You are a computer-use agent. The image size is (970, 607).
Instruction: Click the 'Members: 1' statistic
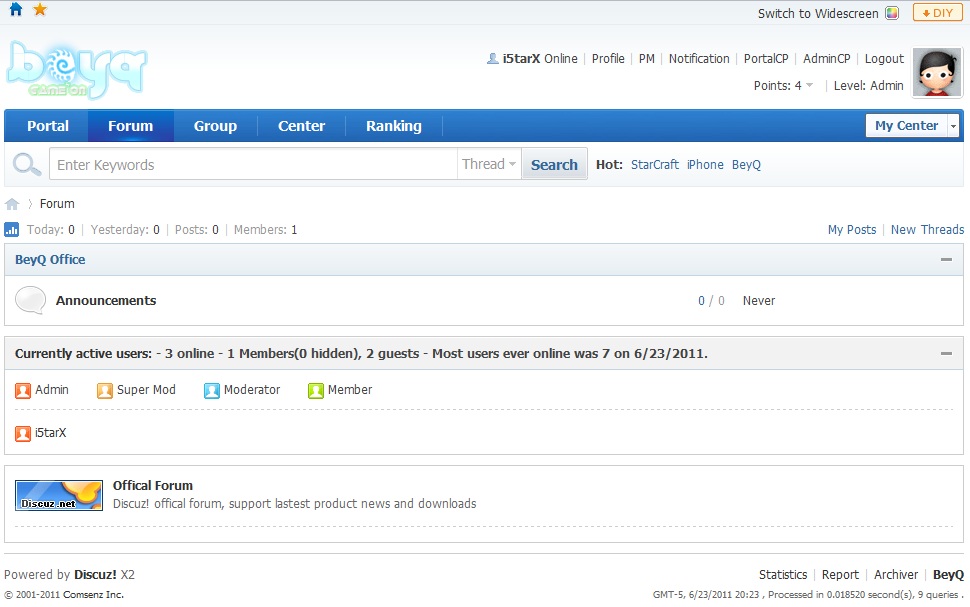[x=265, y=230]
